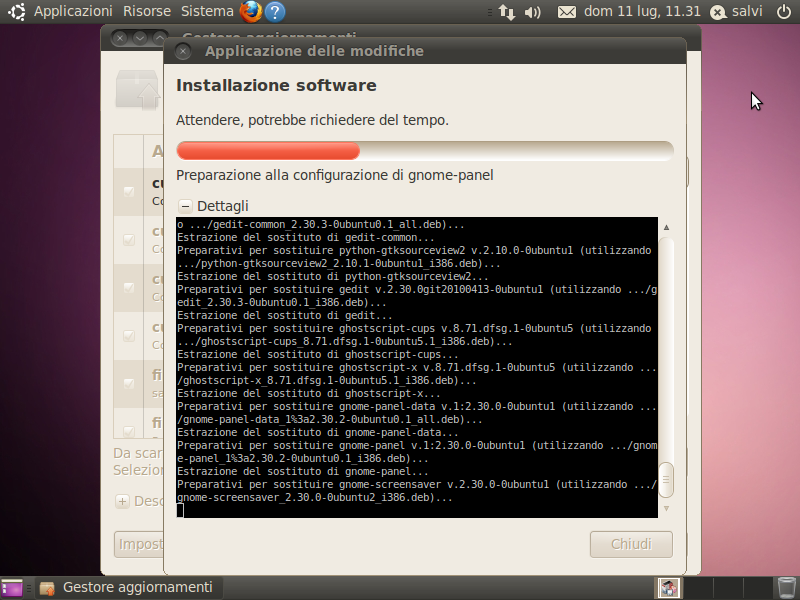800x600 pixels.
Task: Click the network connection indicator icon
Action: (507, 12)
